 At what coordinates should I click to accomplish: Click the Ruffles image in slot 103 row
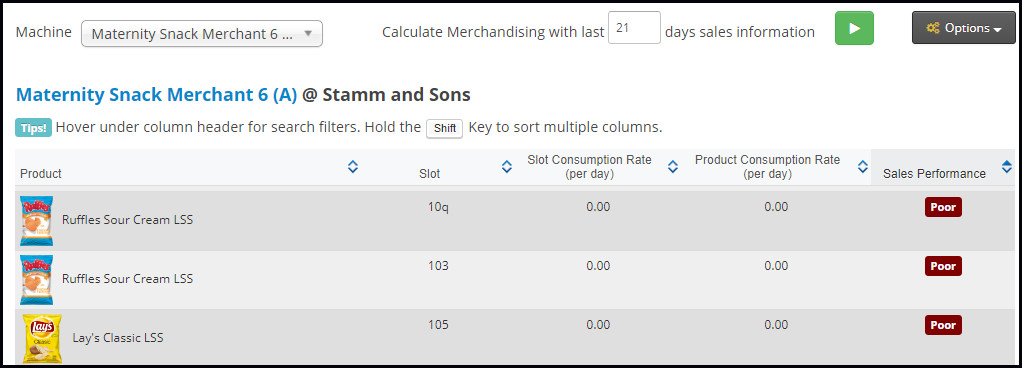click(36, 279)
